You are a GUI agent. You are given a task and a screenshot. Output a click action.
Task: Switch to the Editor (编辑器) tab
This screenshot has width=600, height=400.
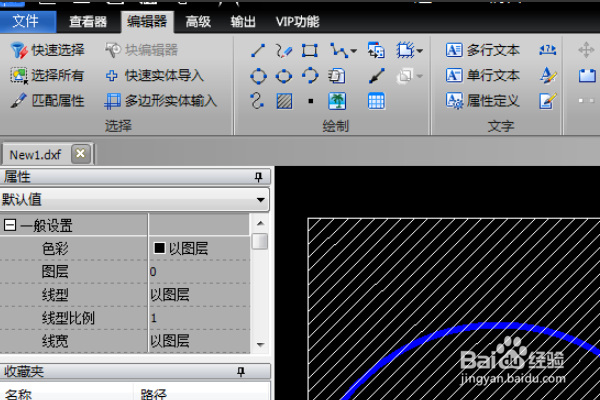click(147, 21)
